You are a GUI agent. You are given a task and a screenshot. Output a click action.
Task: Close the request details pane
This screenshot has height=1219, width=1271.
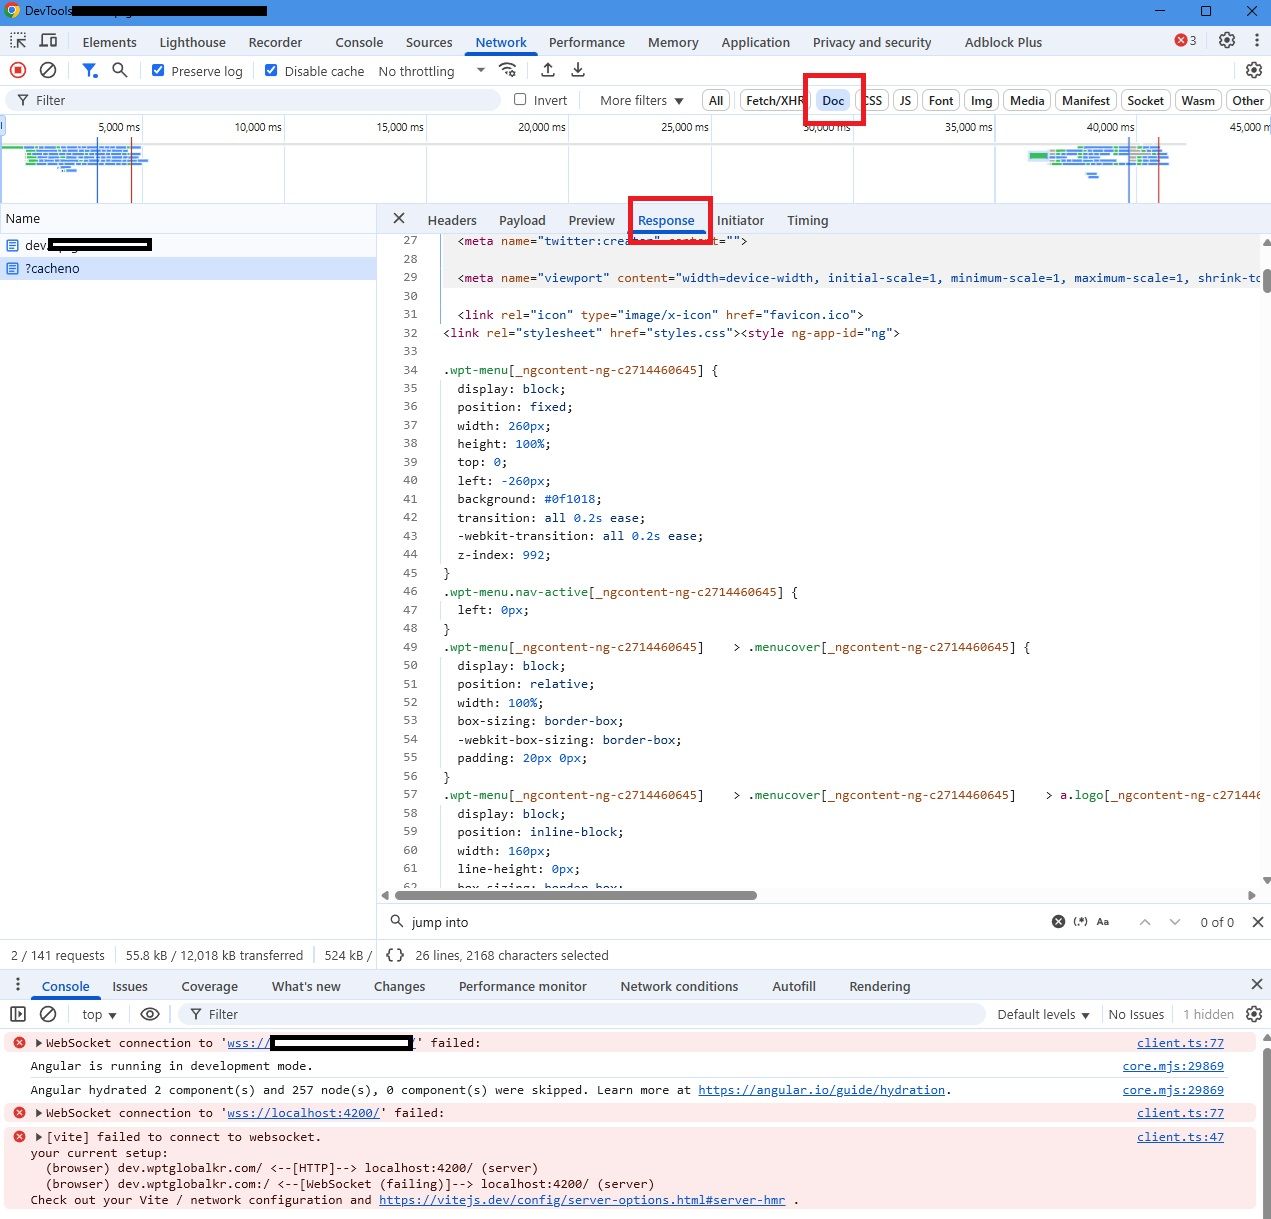(x=399, y=219)
